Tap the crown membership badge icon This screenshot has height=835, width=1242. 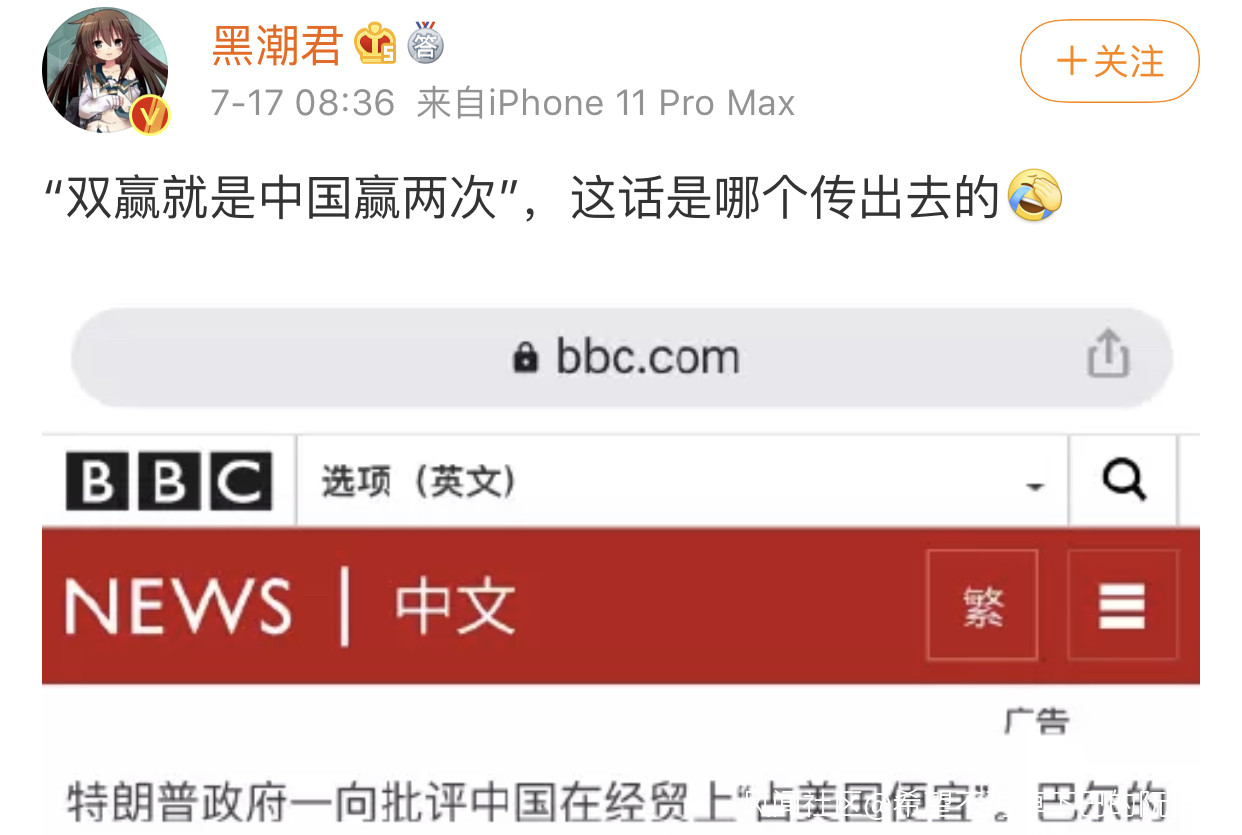coord(376,43)
